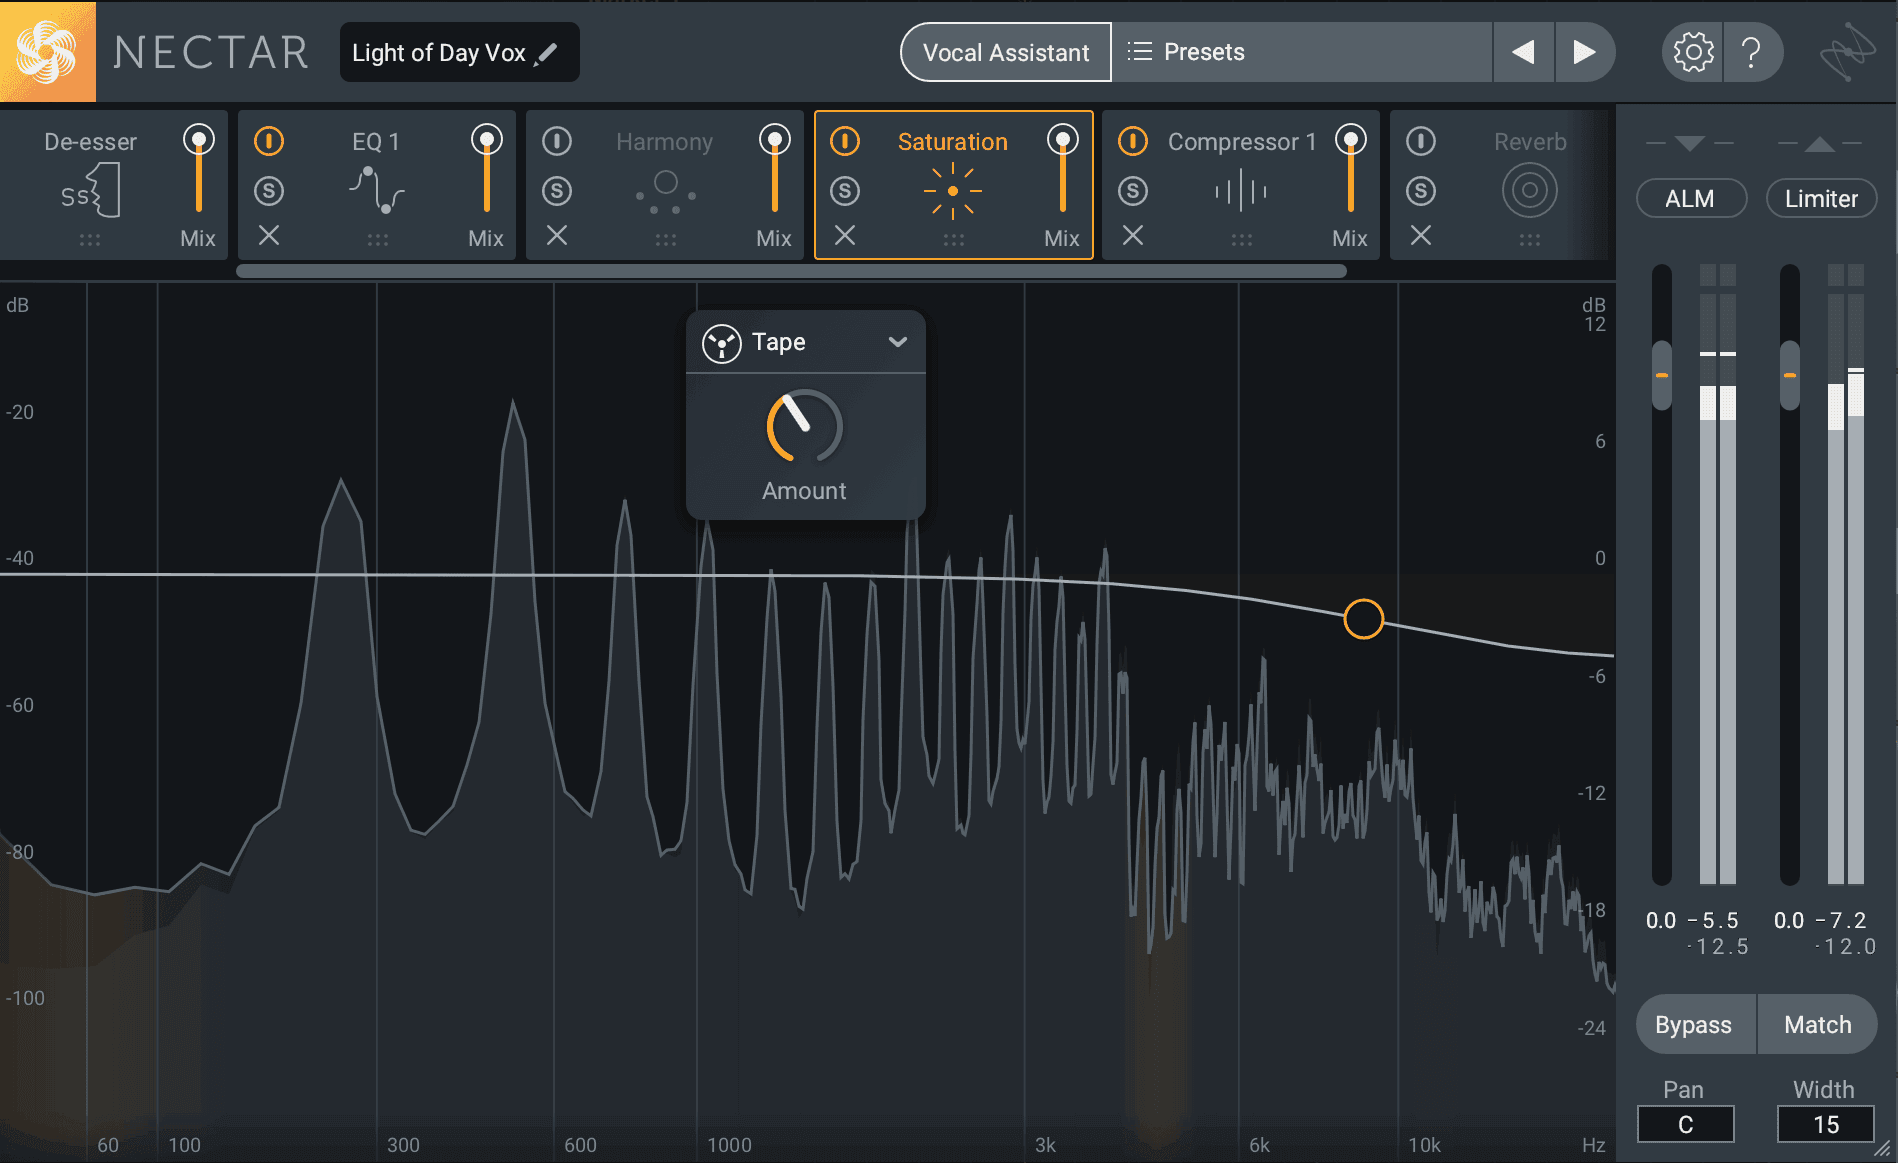1898x1163 pixels.
Task: Select the high-shelf EQ node
Action: 1363,619
